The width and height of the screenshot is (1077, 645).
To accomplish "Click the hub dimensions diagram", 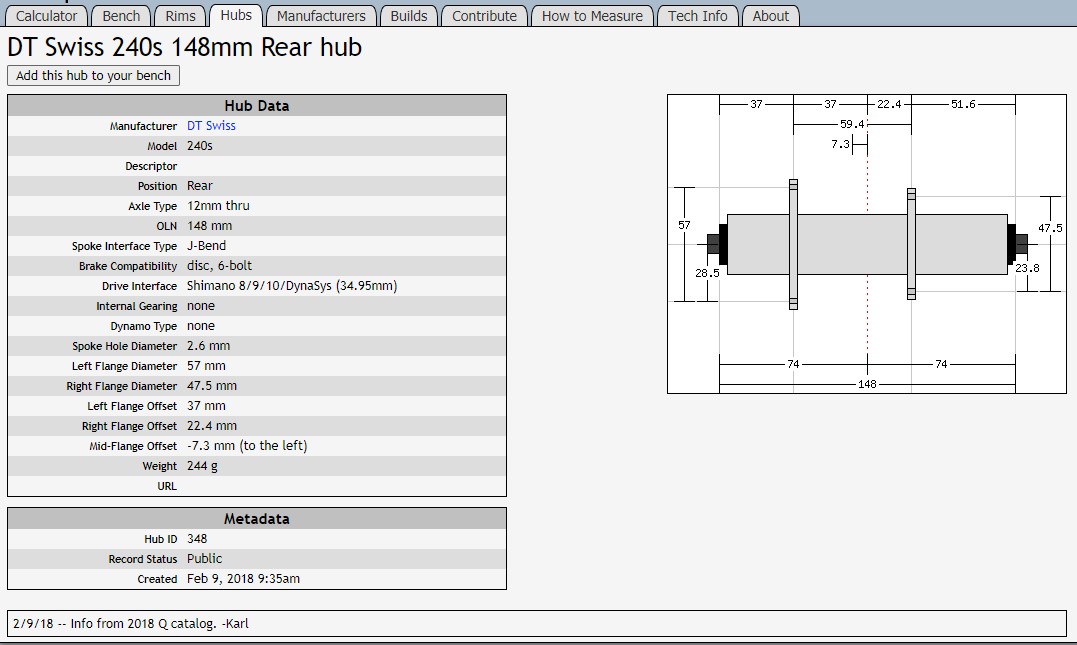I will (867, 244).
